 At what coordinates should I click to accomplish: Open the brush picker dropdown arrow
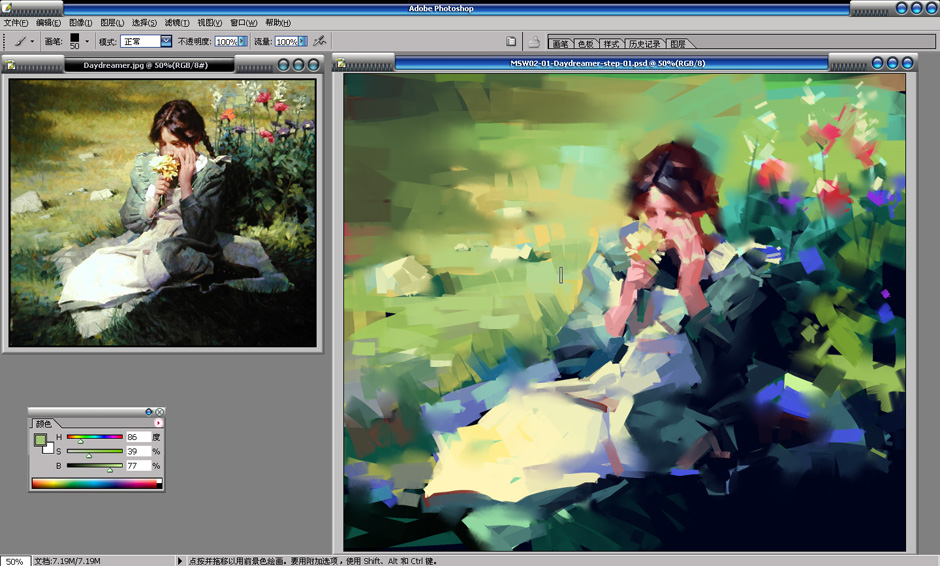point(87,41)
